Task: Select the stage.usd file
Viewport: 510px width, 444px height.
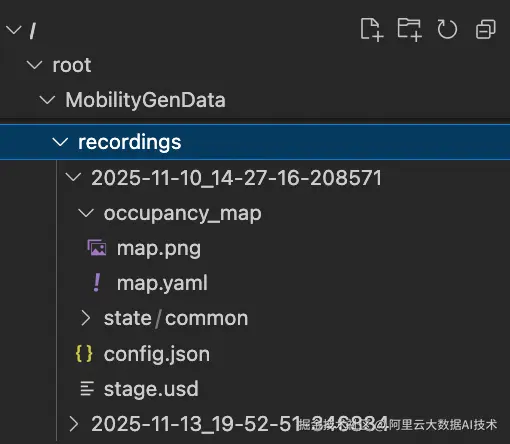Action: tap(151, 389)
